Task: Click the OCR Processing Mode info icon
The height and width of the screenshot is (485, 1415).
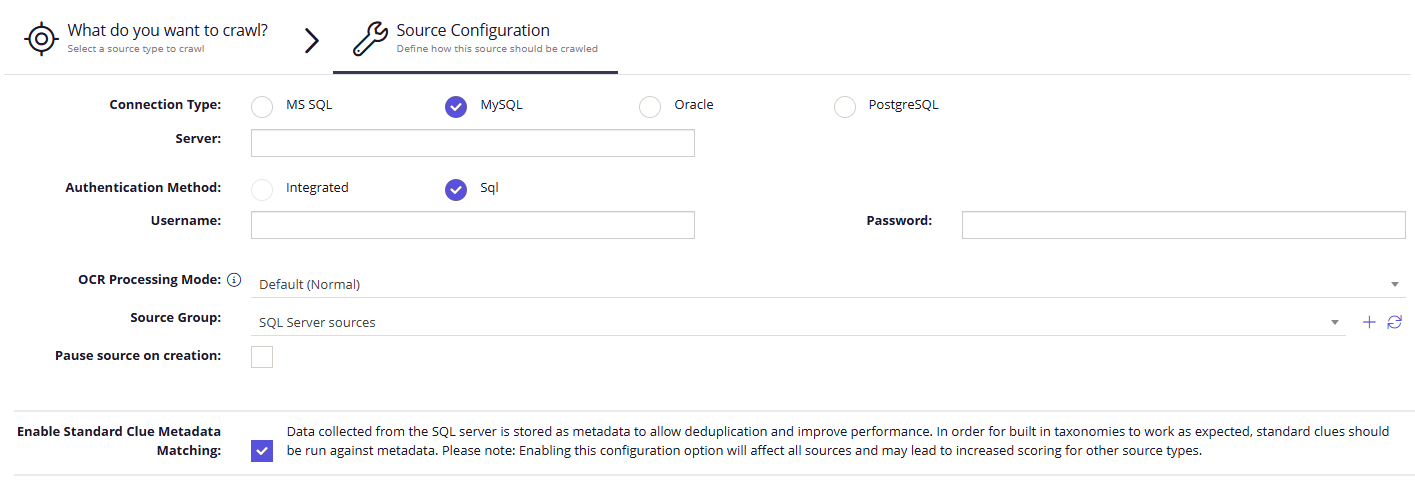Action: pyautogui.click(x=235, y=280)
